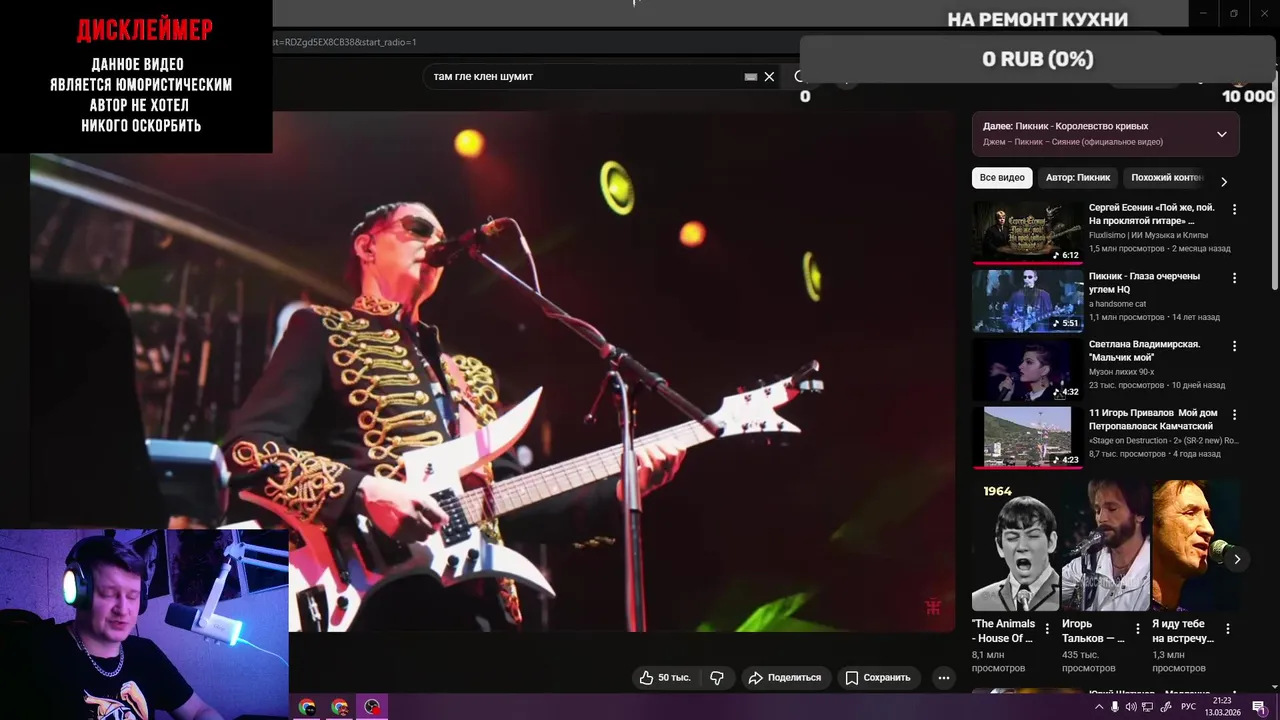This screenshot has width=1280, height=720.
Task: Show more filter chips with right arrow
Action: (1223, 181)
